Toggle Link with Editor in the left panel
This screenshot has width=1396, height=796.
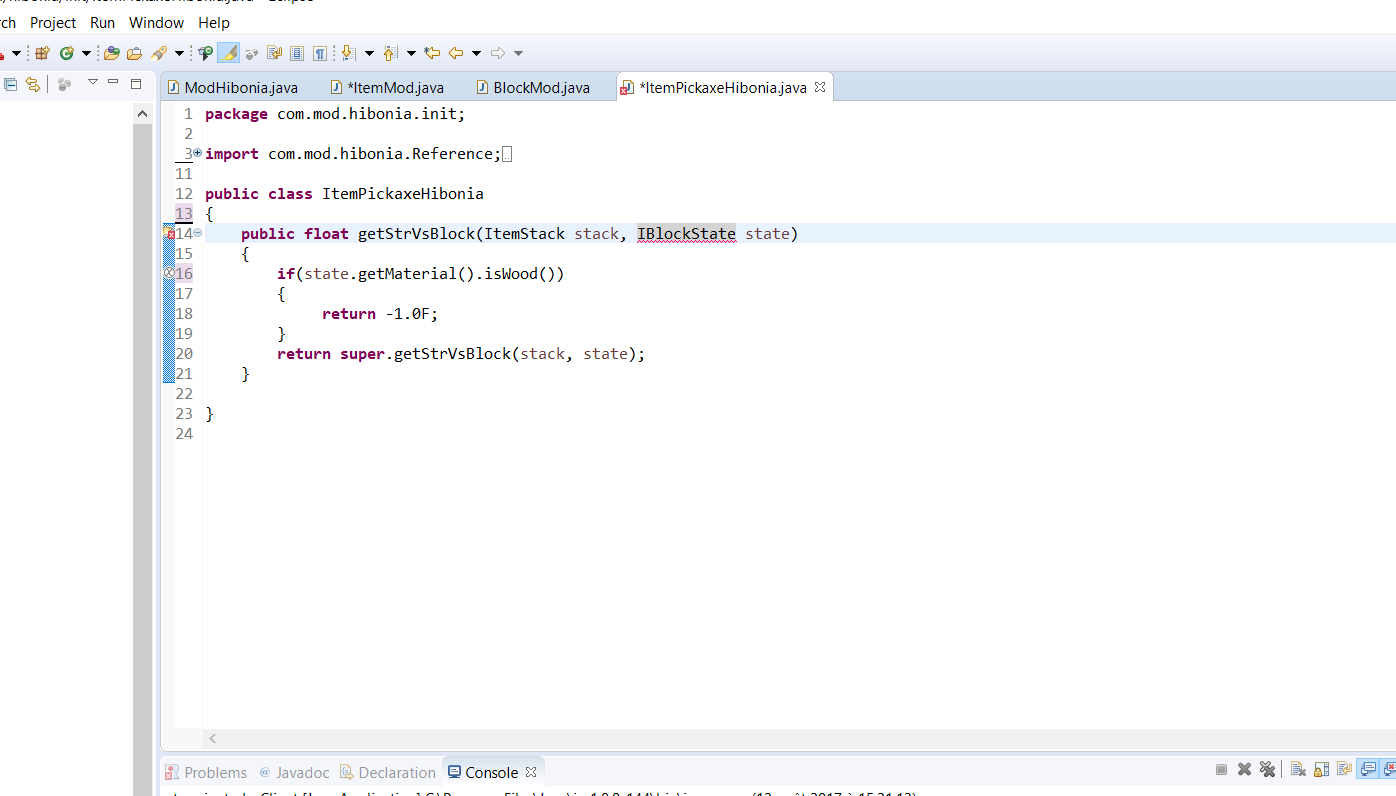33,84
